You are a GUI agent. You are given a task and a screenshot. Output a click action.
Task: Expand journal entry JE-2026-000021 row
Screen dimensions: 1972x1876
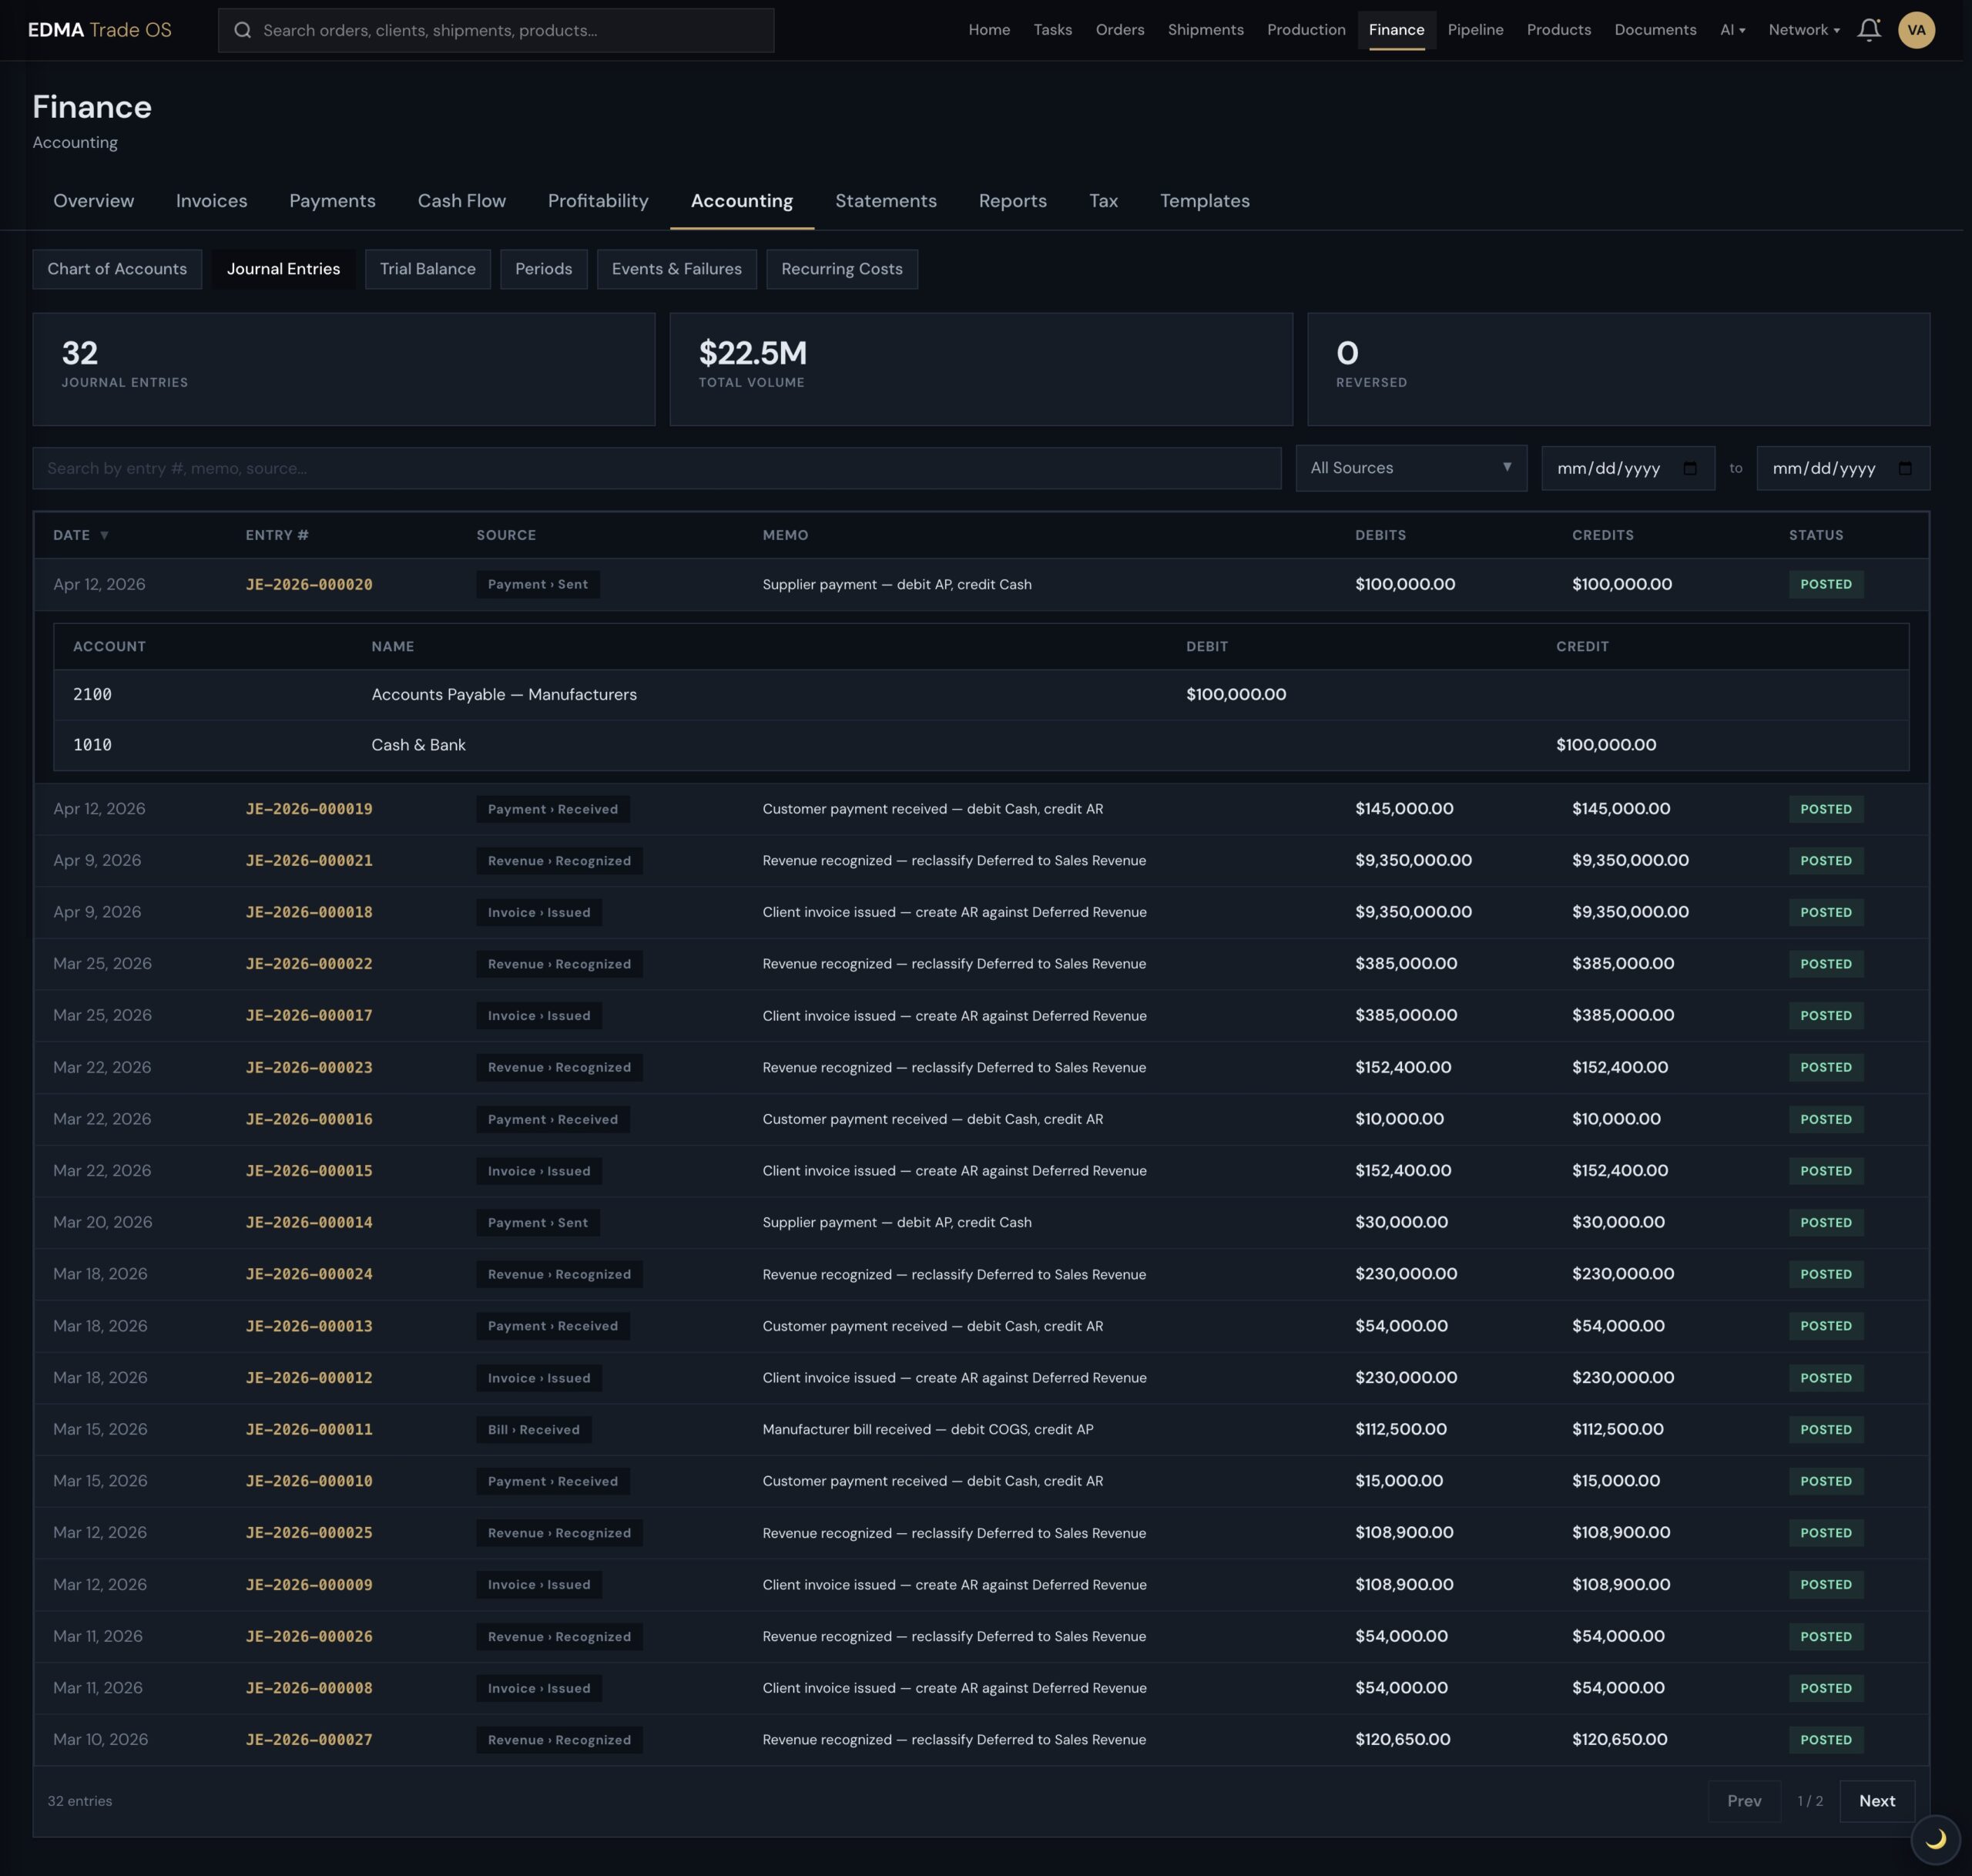[981, 860]
